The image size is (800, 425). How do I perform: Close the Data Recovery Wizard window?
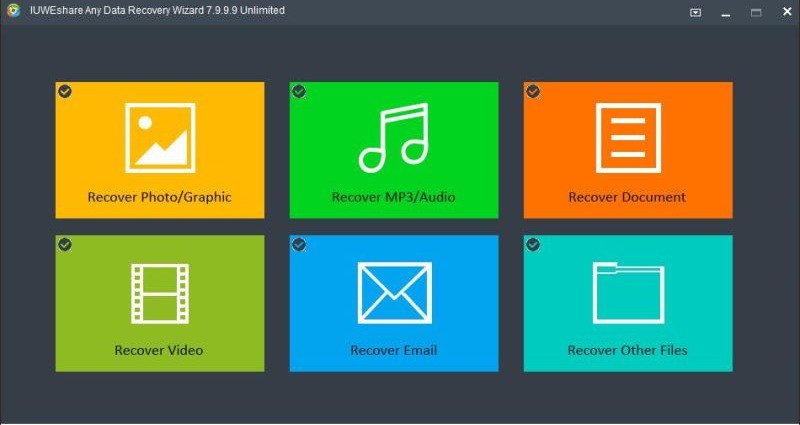click(x=787, y=12)
